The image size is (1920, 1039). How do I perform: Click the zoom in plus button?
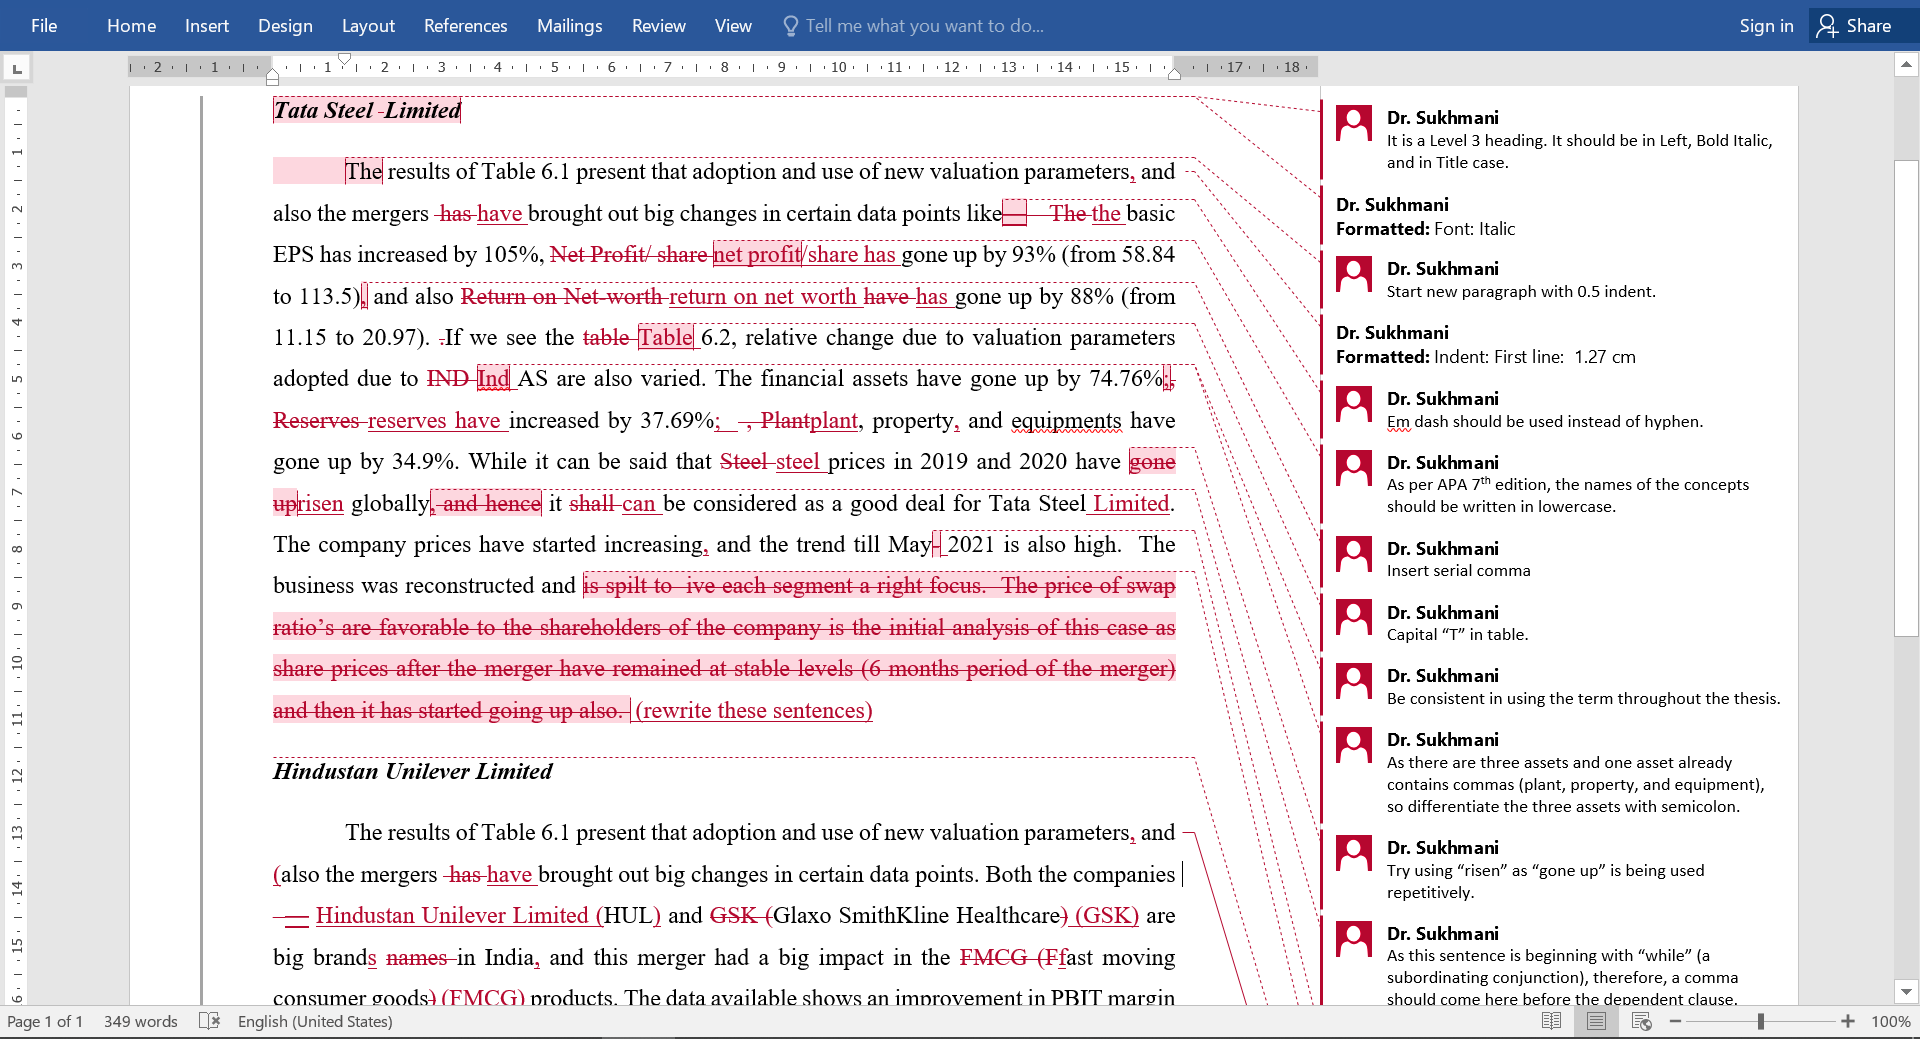[x=1848, y=1021]
